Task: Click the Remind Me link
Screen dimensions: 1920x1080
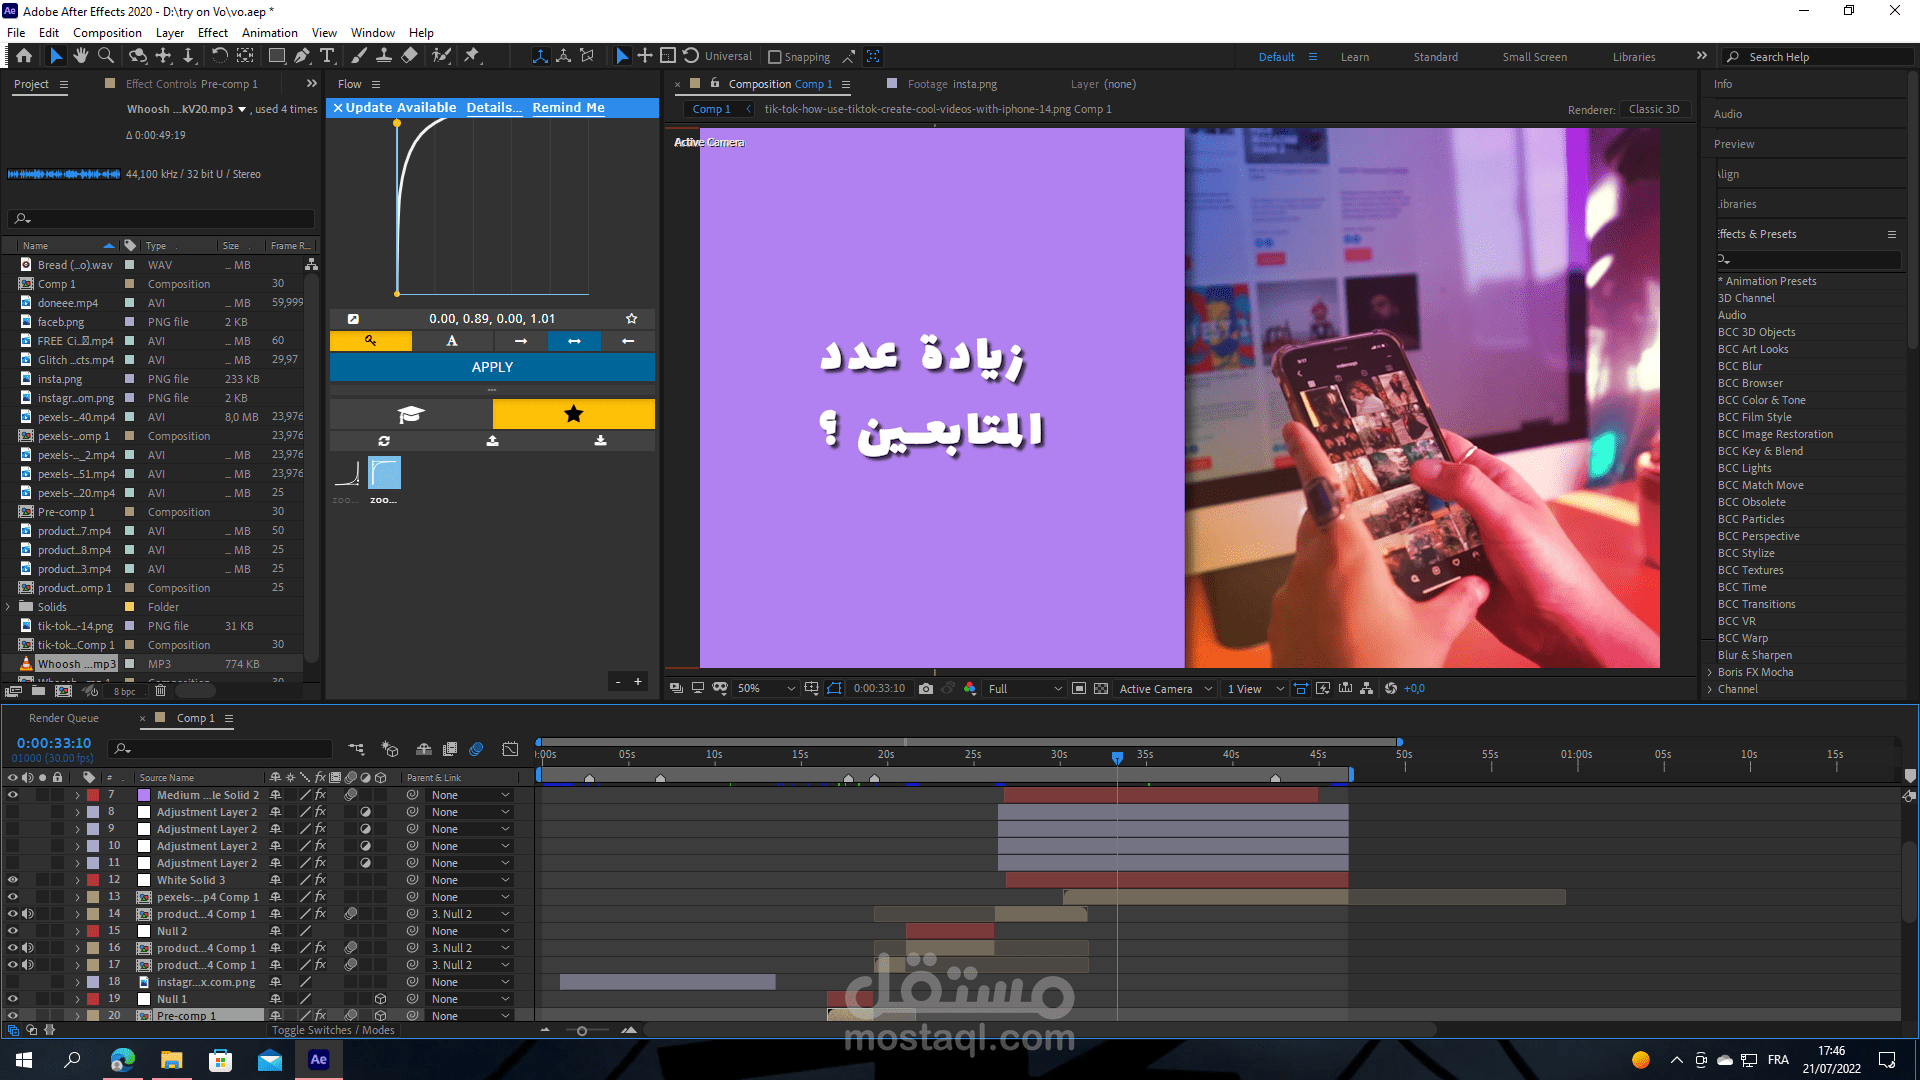Action: click(x=568, y=107)
